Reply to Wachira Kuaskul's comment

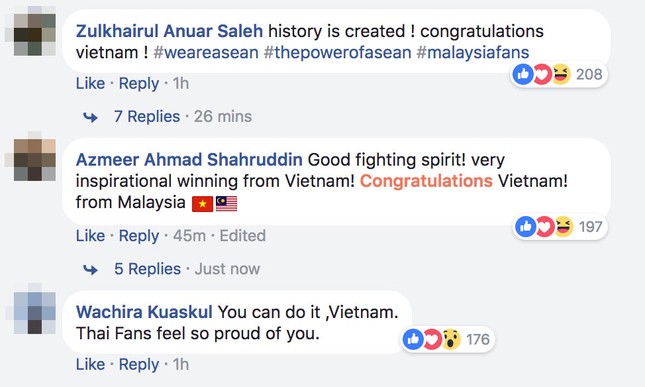tap(139, 364)
